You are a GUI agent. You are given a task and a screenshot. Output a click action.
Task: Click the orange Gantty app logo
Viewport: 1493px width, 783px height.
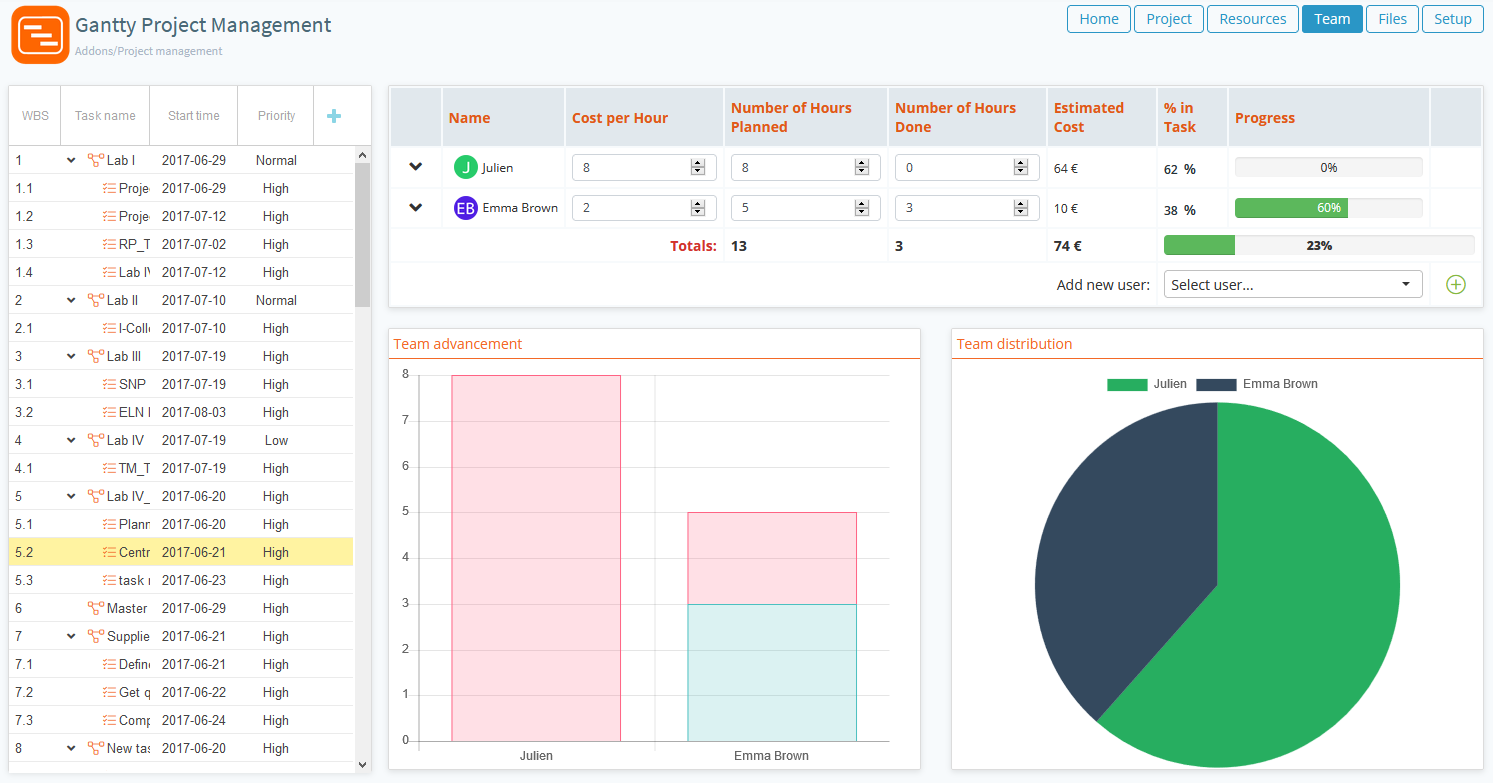41,34
